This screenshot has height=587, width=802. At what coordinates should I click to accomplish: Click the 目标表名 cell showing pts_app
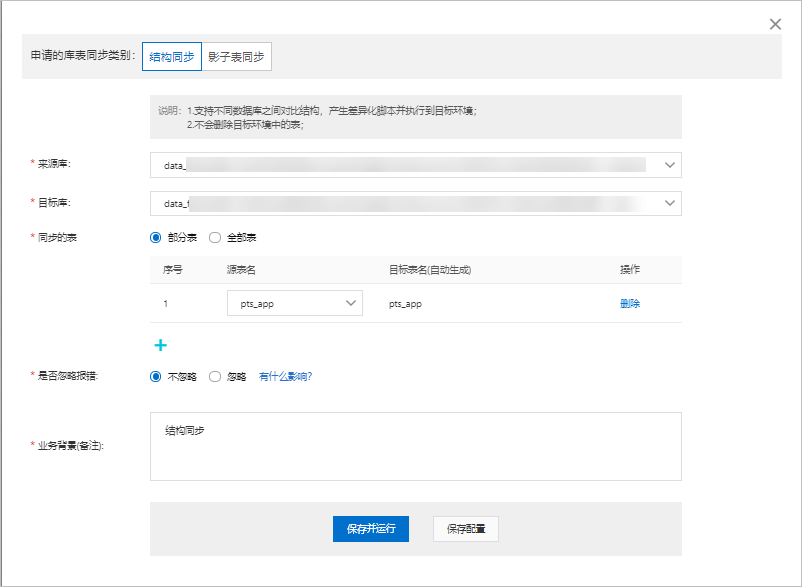pyautogui.click(x=405, y=304)
